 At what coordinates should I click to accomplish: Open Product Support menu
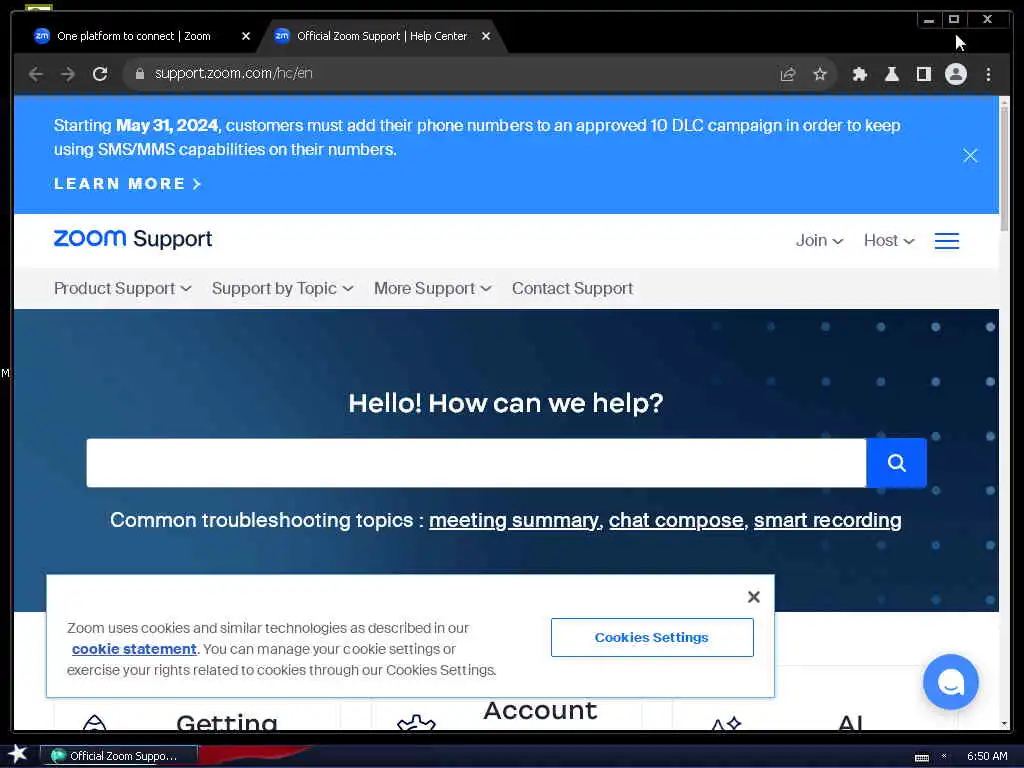pos(123,288)
